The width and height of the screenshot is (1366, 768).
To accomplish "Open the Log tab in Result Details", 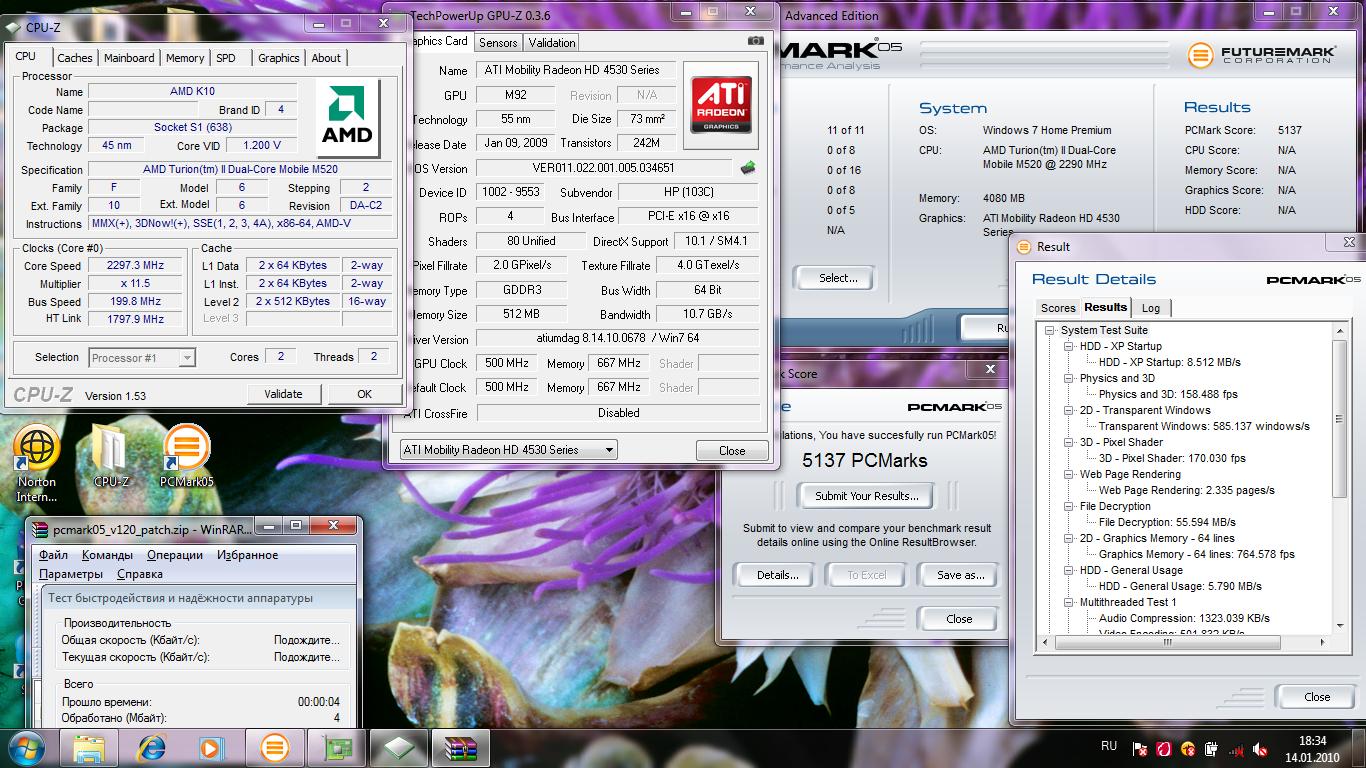I will [x=1151, y=308].
